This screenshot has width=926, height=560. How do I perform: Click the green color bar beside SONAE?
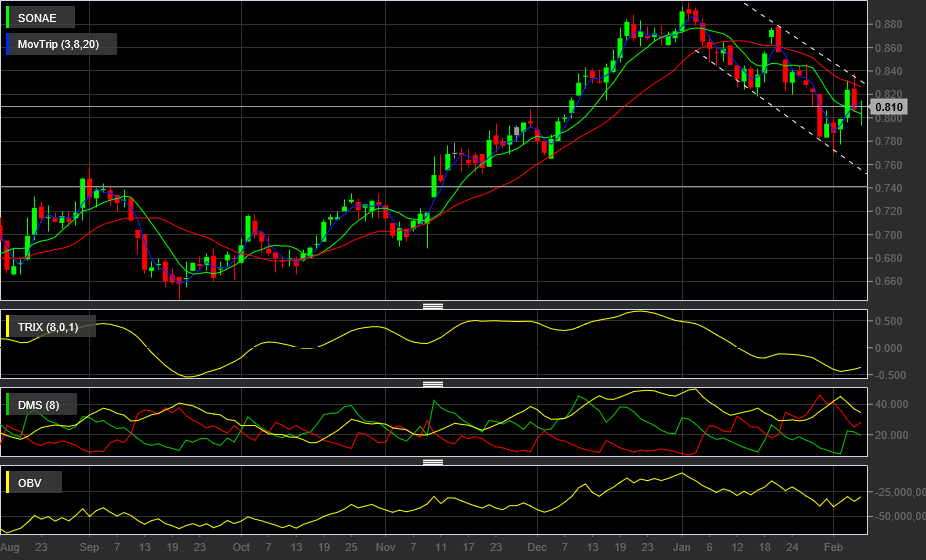click(8, 18)
